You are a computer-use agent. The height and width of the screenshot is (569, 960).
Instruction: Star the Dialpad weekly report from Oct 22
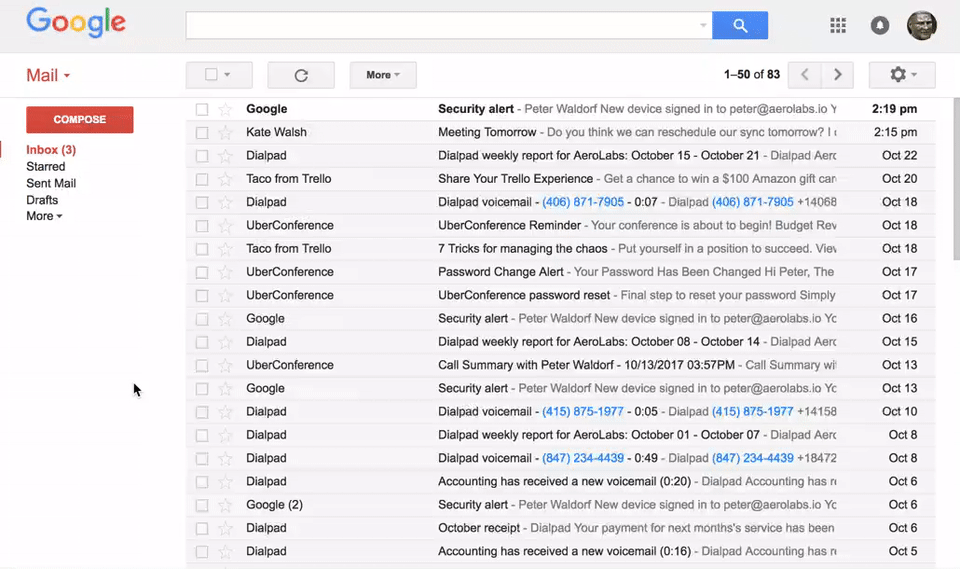tap(225, 156)
